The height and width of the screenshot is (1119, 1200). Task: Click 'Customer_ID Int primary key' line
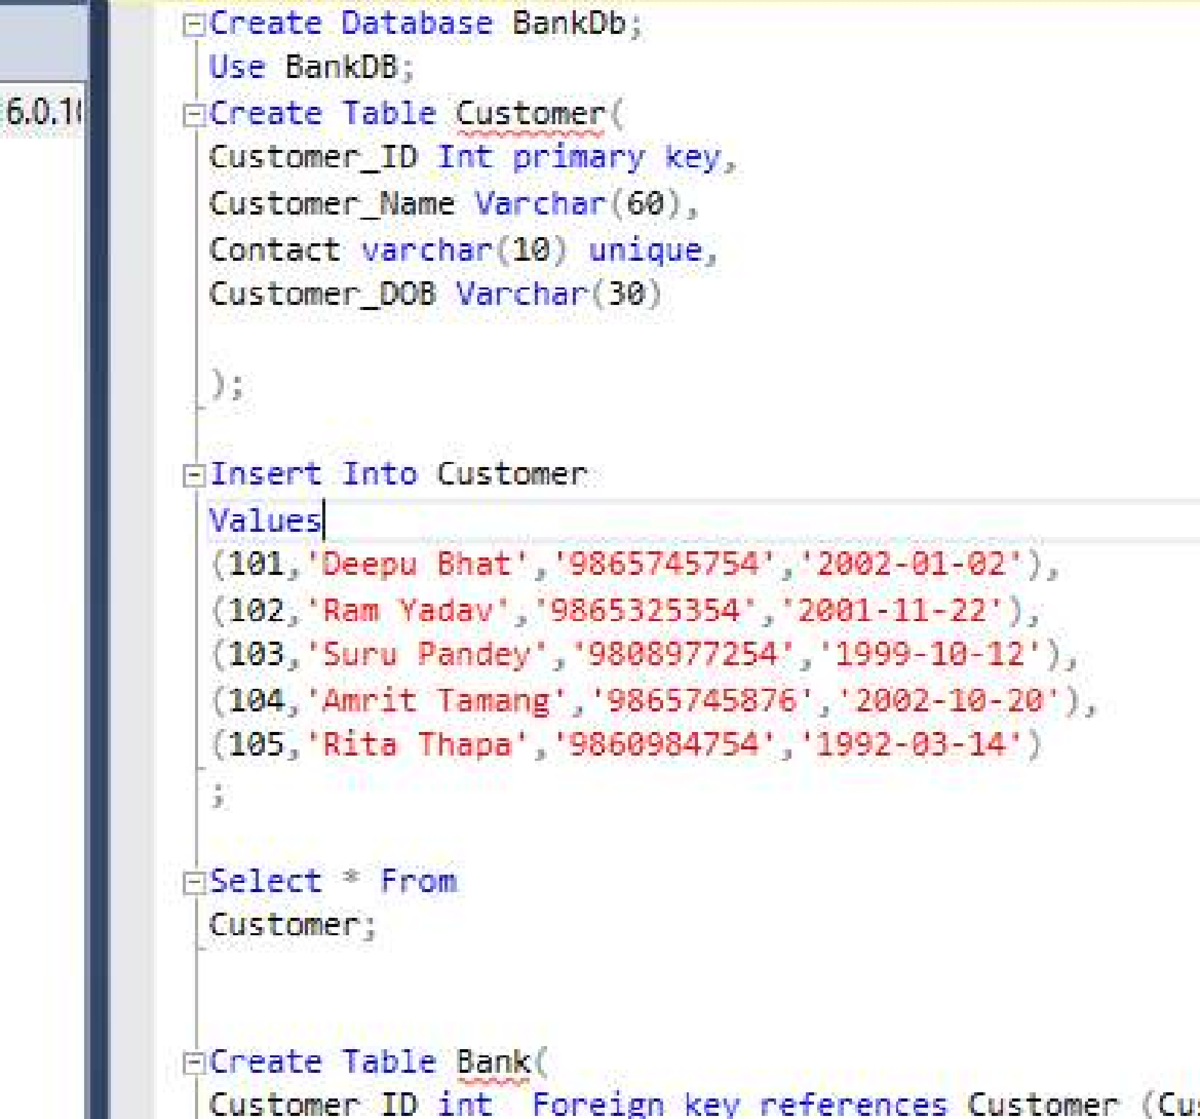tap(473, 158)
